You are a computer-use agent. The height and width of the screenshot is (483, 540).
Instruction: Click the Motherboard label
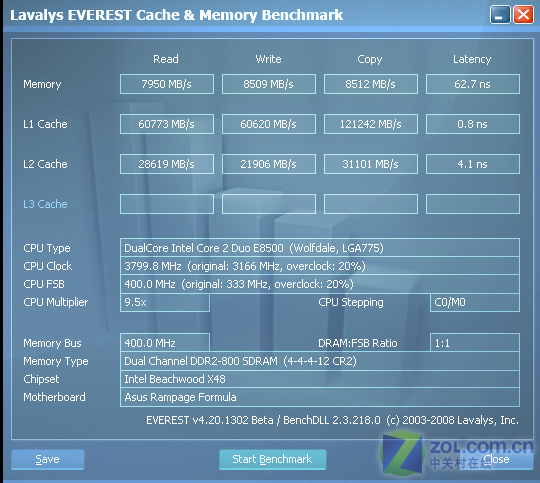click(54, 397)
